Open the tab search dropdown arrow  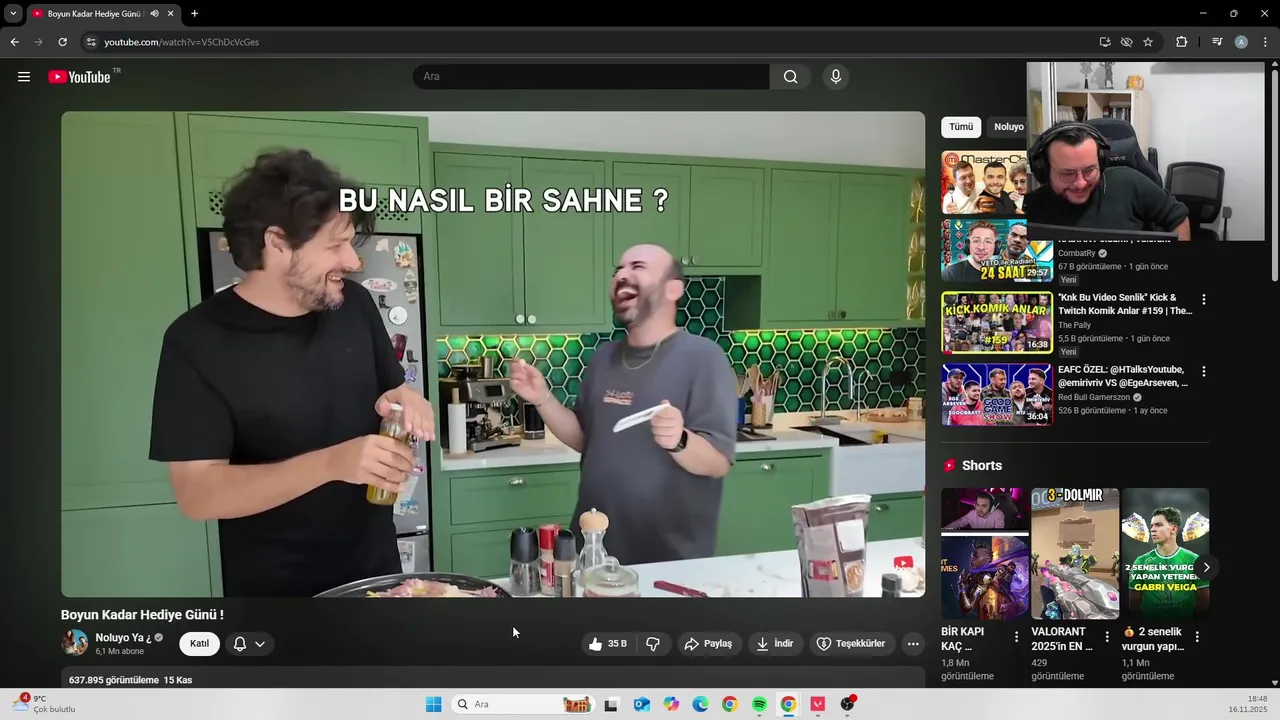point(13,14)
